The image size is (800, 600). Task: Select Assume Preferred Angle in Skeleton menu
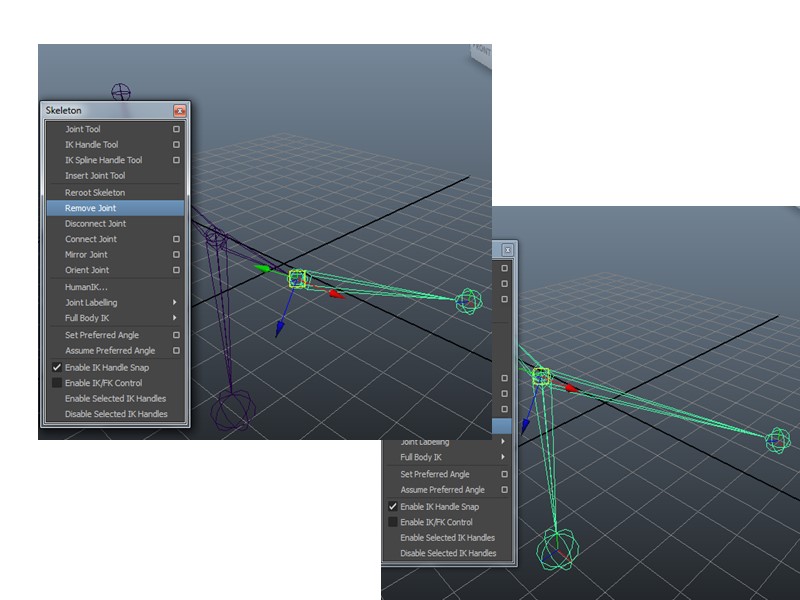point(110,351)
